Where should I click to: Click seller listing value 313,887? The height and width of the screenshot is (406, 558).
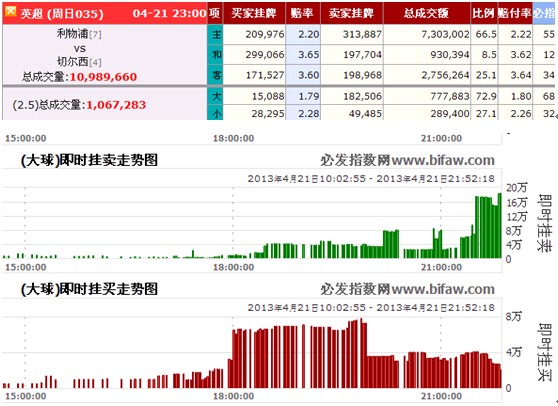(362, 35)
